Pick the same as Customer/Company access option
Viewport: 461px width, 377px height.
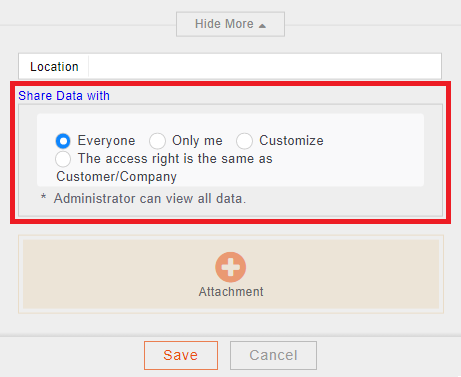(x=63, y=159)
